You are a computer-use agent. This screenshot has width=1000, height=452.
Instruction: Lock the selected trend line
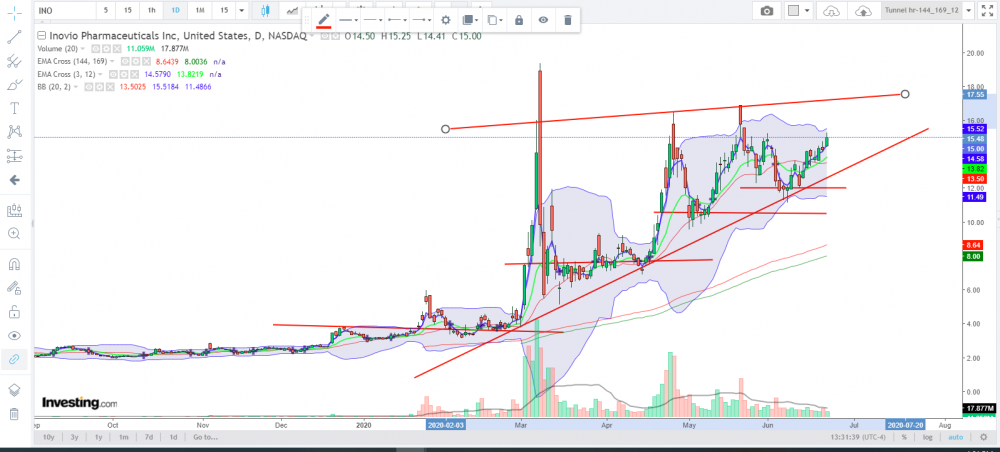[519, 20]
